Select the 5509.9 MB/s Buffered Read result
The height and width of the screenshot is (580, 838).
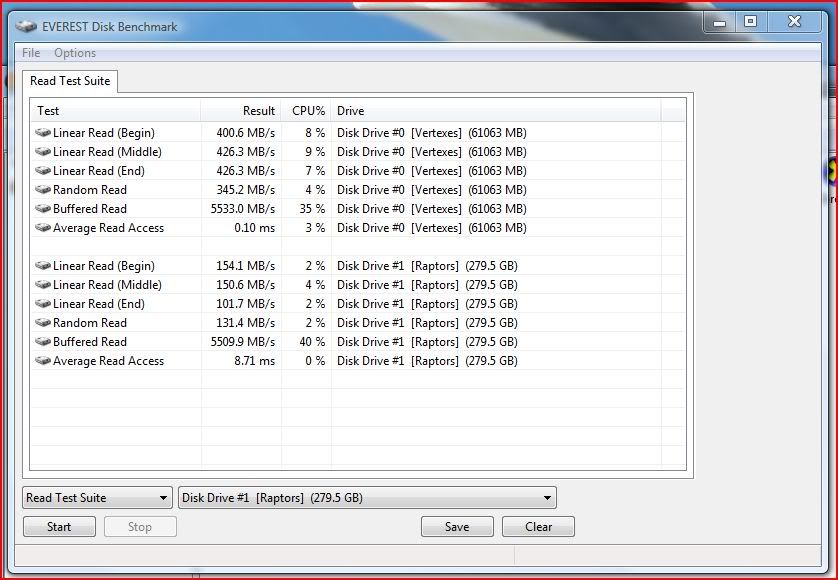[x=243, y=342]
